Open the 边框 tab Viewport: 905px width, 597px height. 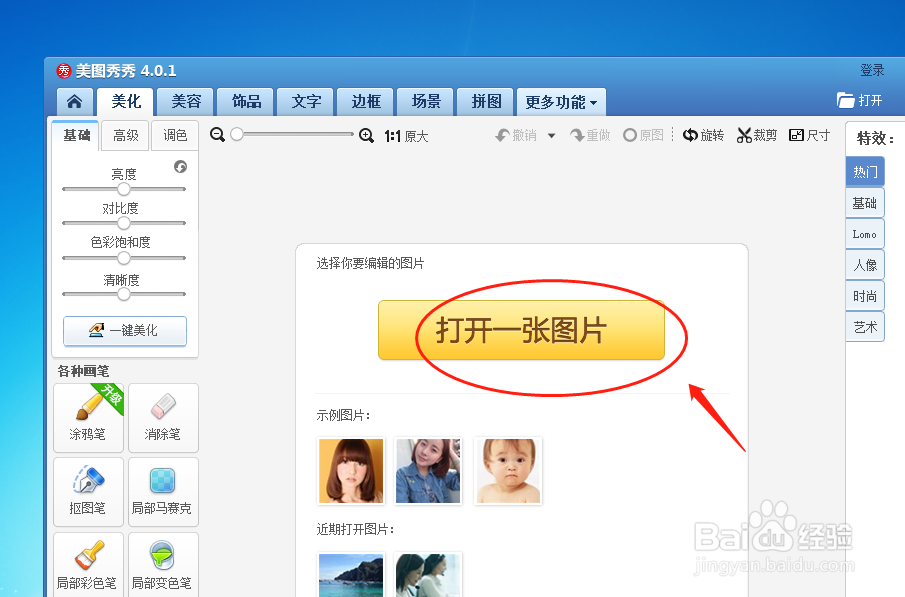[366, 102]
